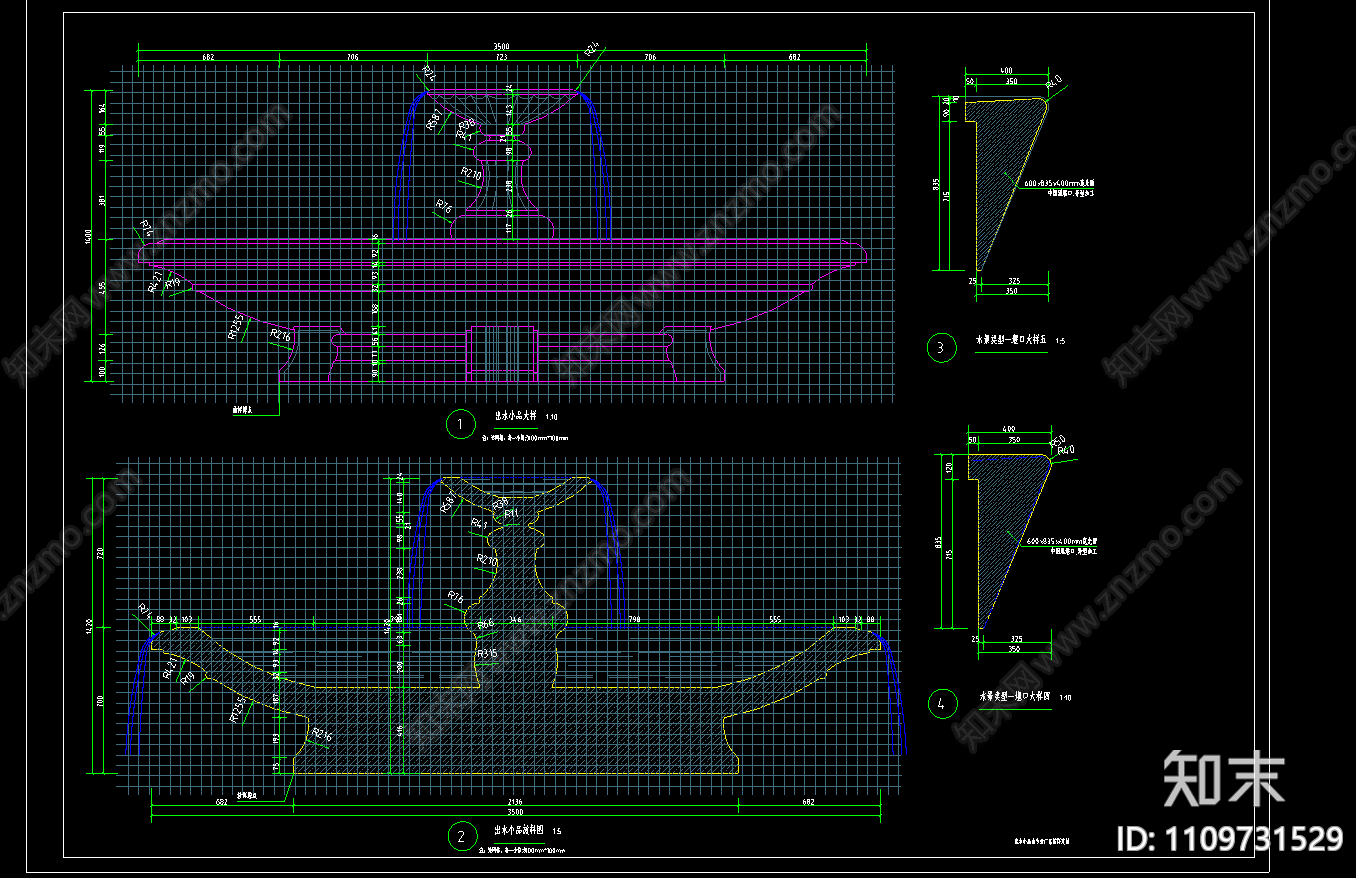Pick the 700 vertical dimension text
Image resolution: width=1356 pixels, height=878 pixels.
(100, 700)
